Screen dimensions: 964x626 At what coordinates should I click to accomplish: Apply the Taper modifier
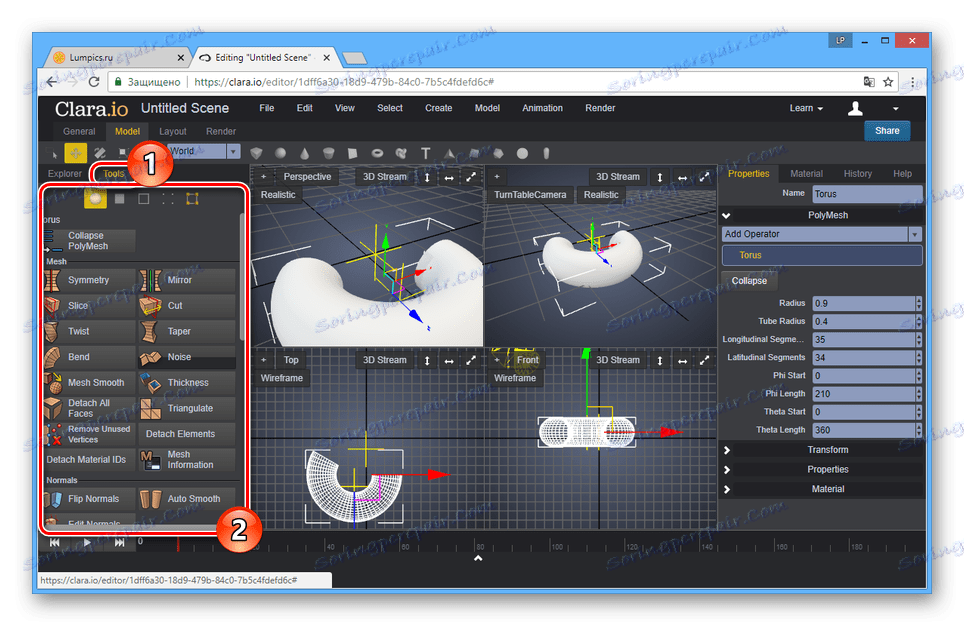pos(187,331)
